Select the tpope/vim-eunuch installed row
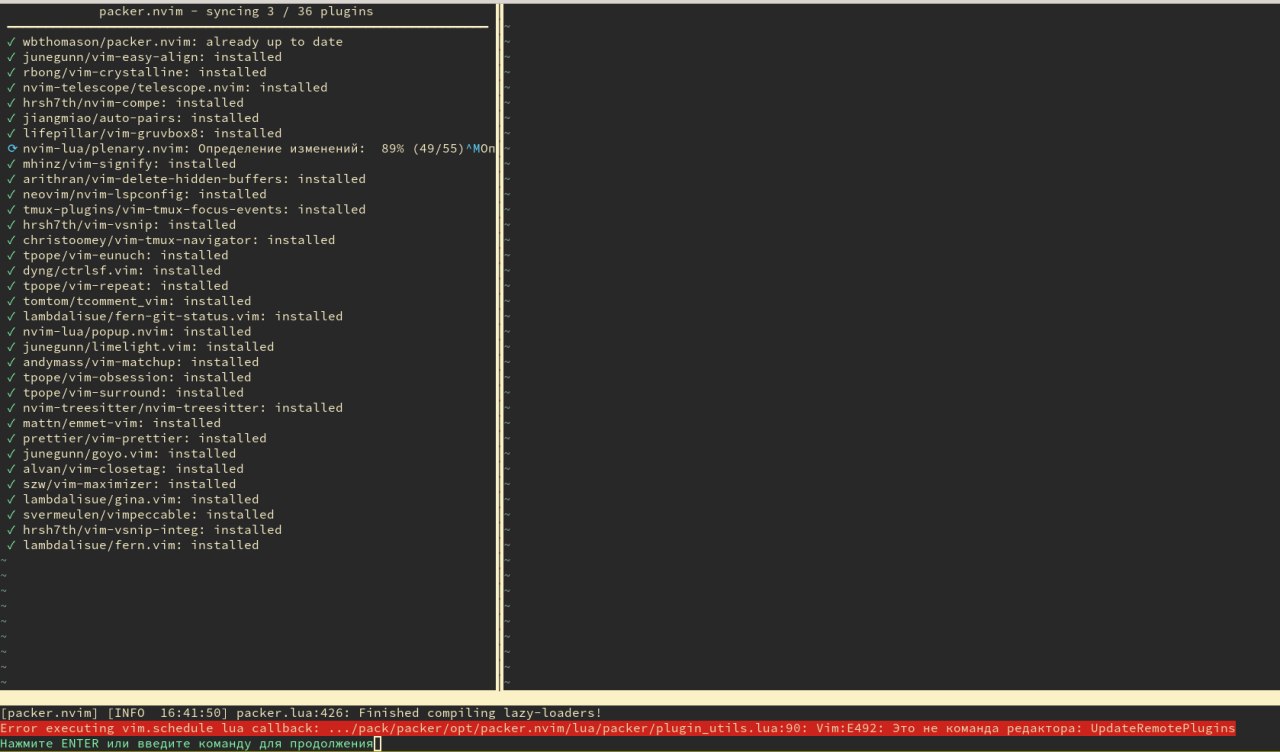 pos(118,255)
